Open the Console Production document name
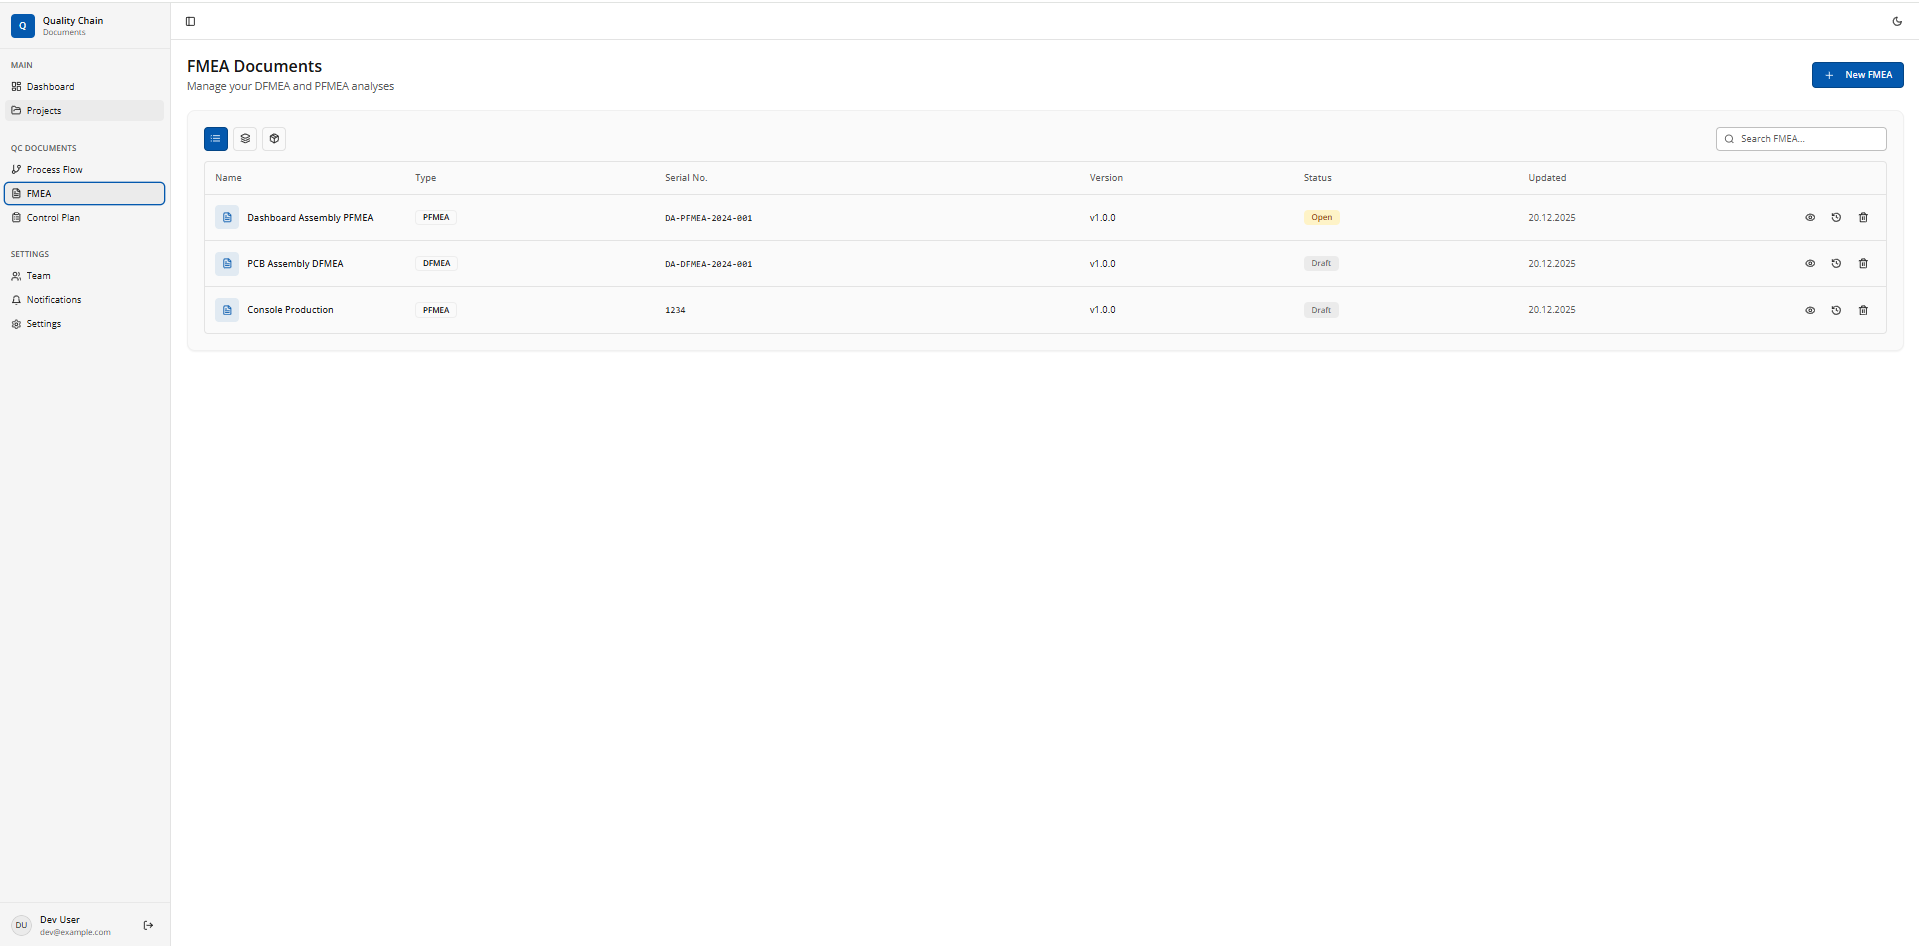1919x946 pixels. [x=290, y=310]
